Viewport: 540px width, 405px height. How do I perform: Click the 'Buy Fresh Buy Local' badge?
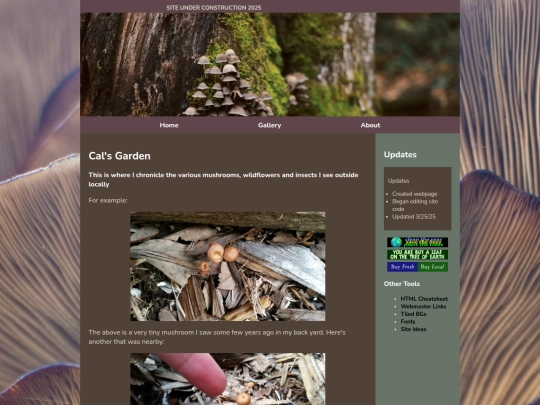(417, 267)
